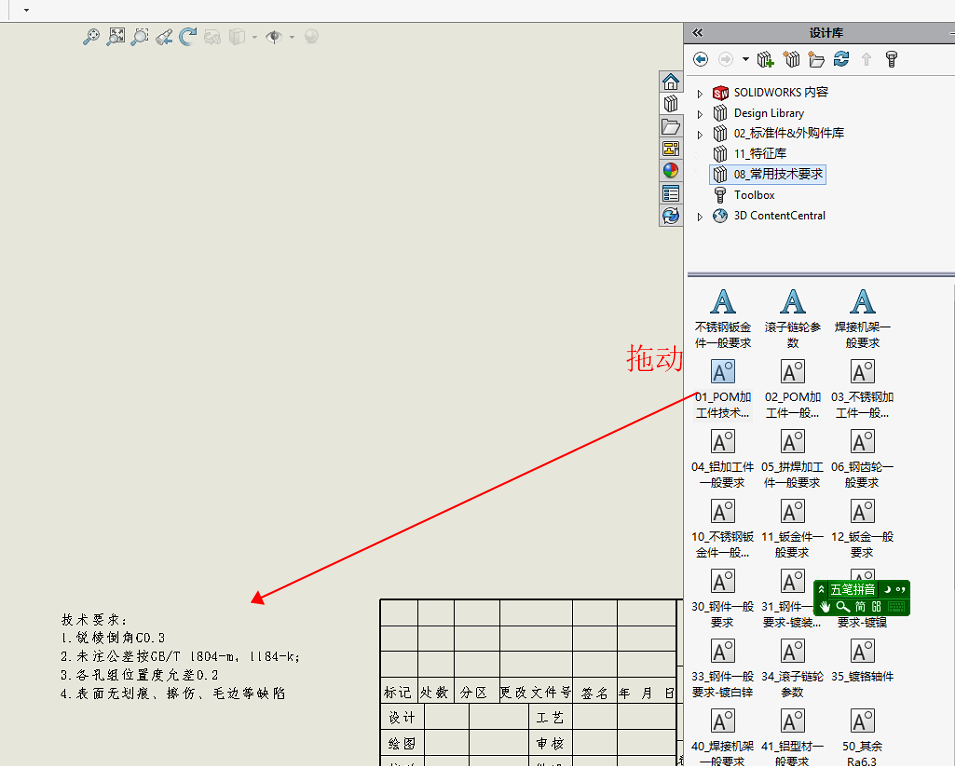Click the 五笔拼音 input method label
This screenshot has width=955, height=766.
point(853,589)
